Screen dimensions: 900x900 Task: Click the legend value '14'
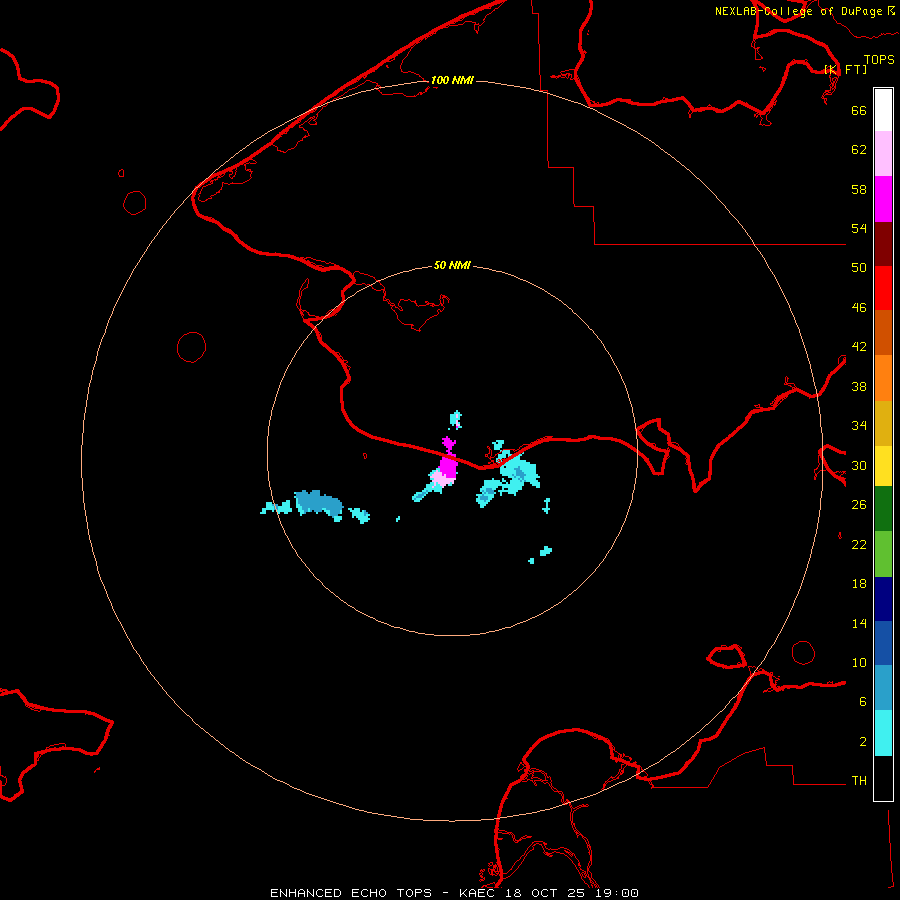[859, 623]
